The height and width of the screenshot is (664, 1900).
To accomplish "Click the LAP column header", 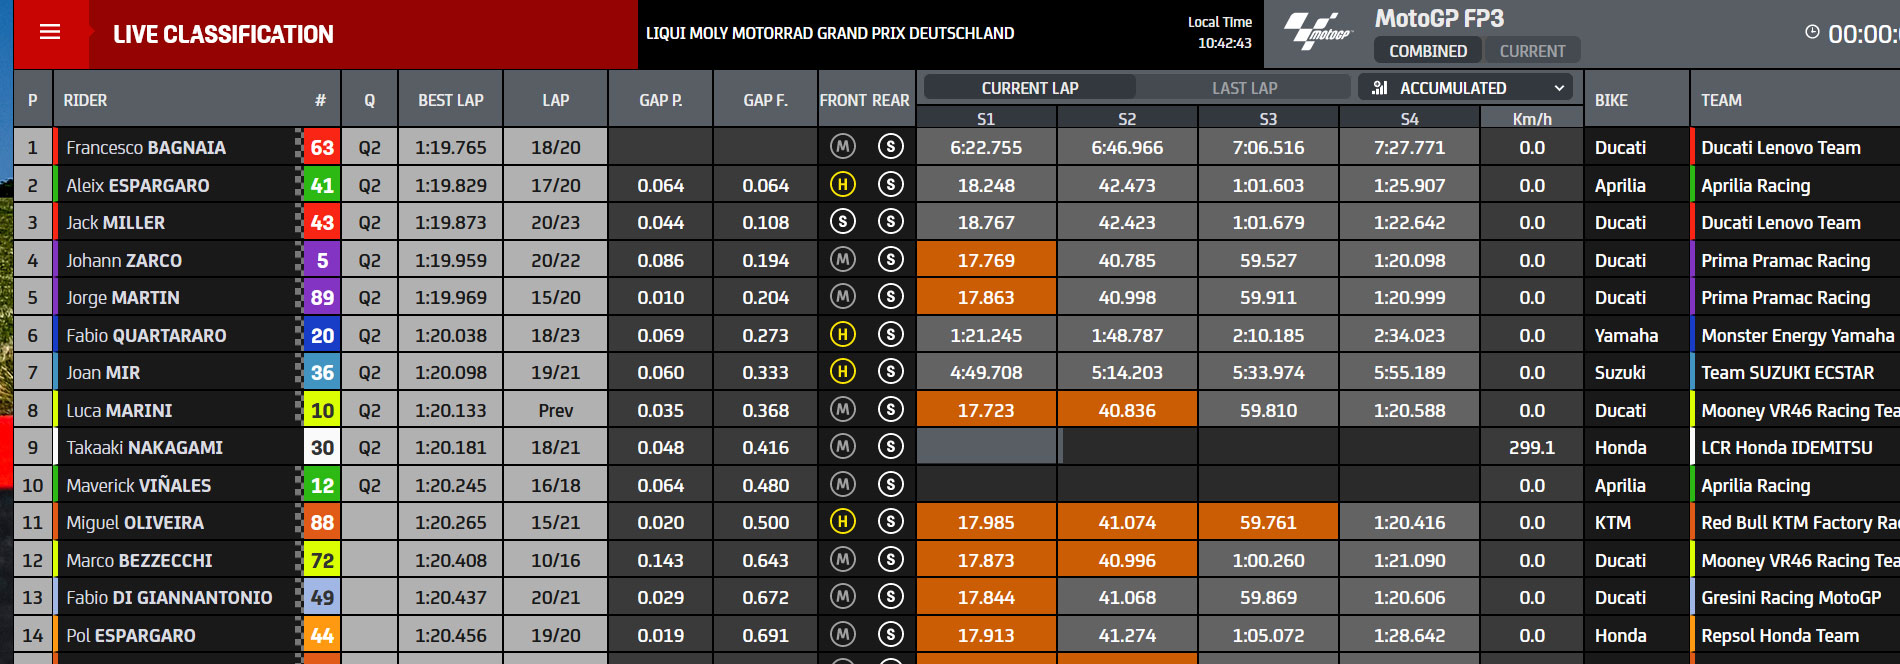I will tap(556, 100).
